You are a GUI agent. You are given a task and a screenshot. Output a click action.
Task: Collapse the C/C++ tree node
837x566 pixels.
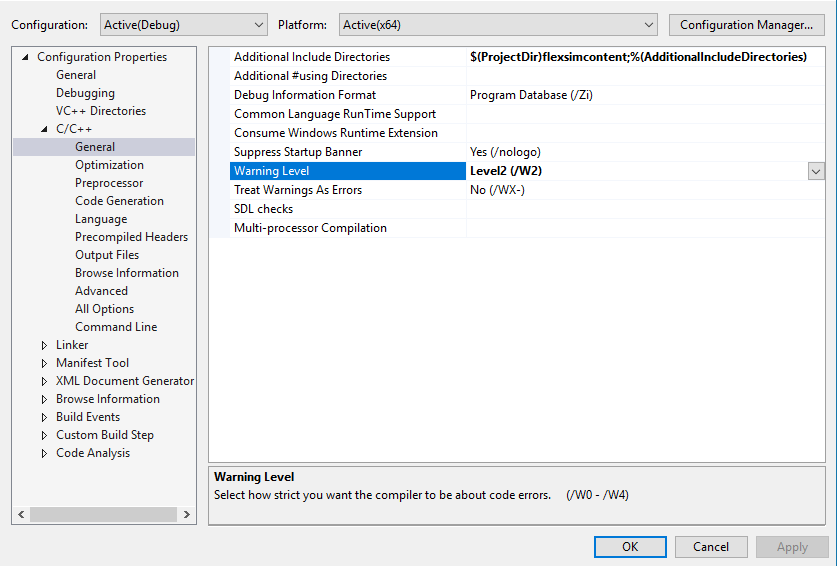[x=44, y=129]
